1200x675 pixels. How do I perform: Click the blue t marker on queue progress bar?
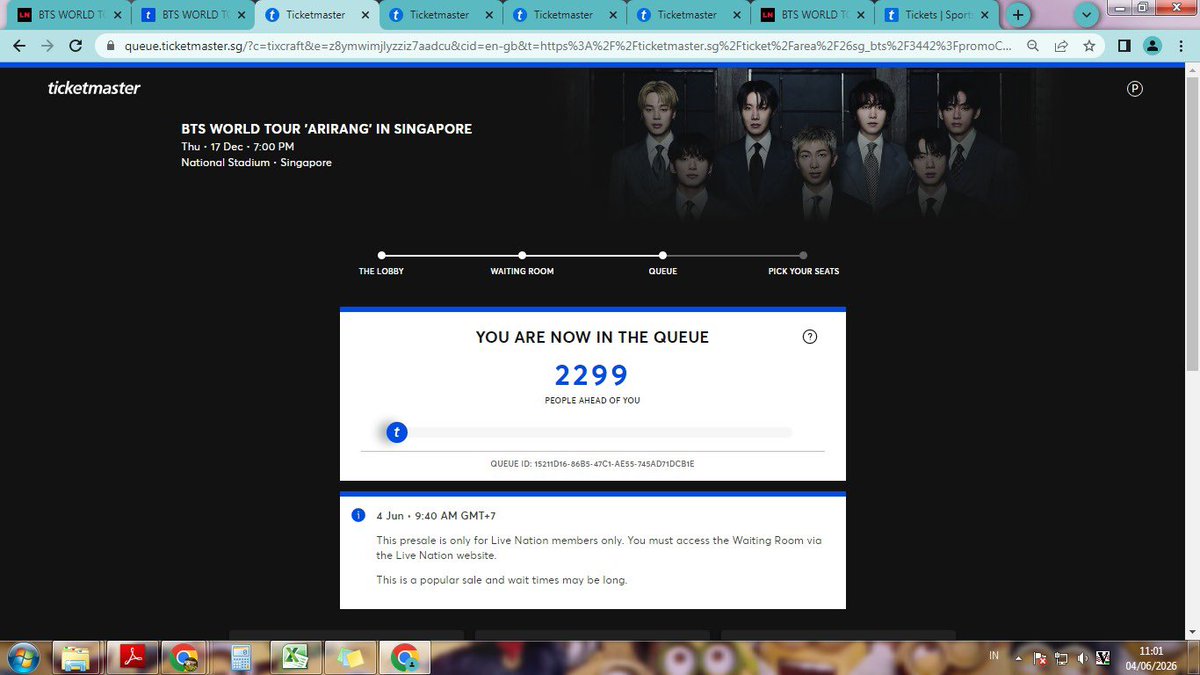tap(397, 432)
